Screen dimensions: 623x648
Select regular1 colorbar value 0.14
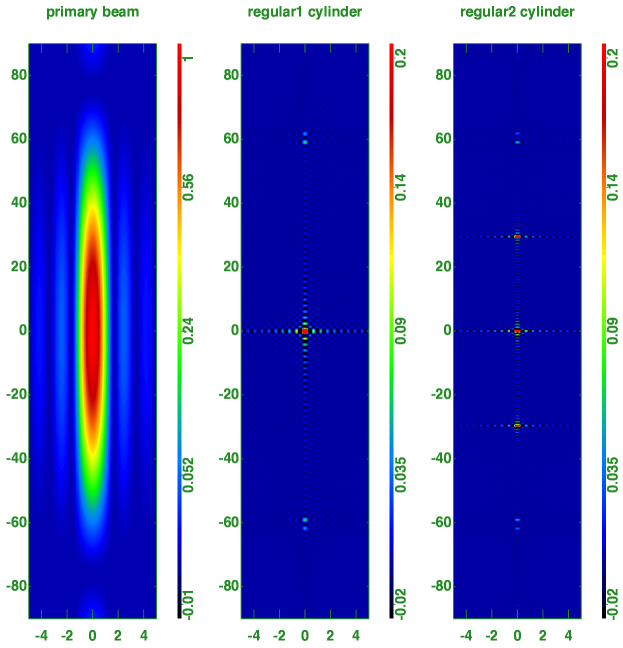pos(401,188)
